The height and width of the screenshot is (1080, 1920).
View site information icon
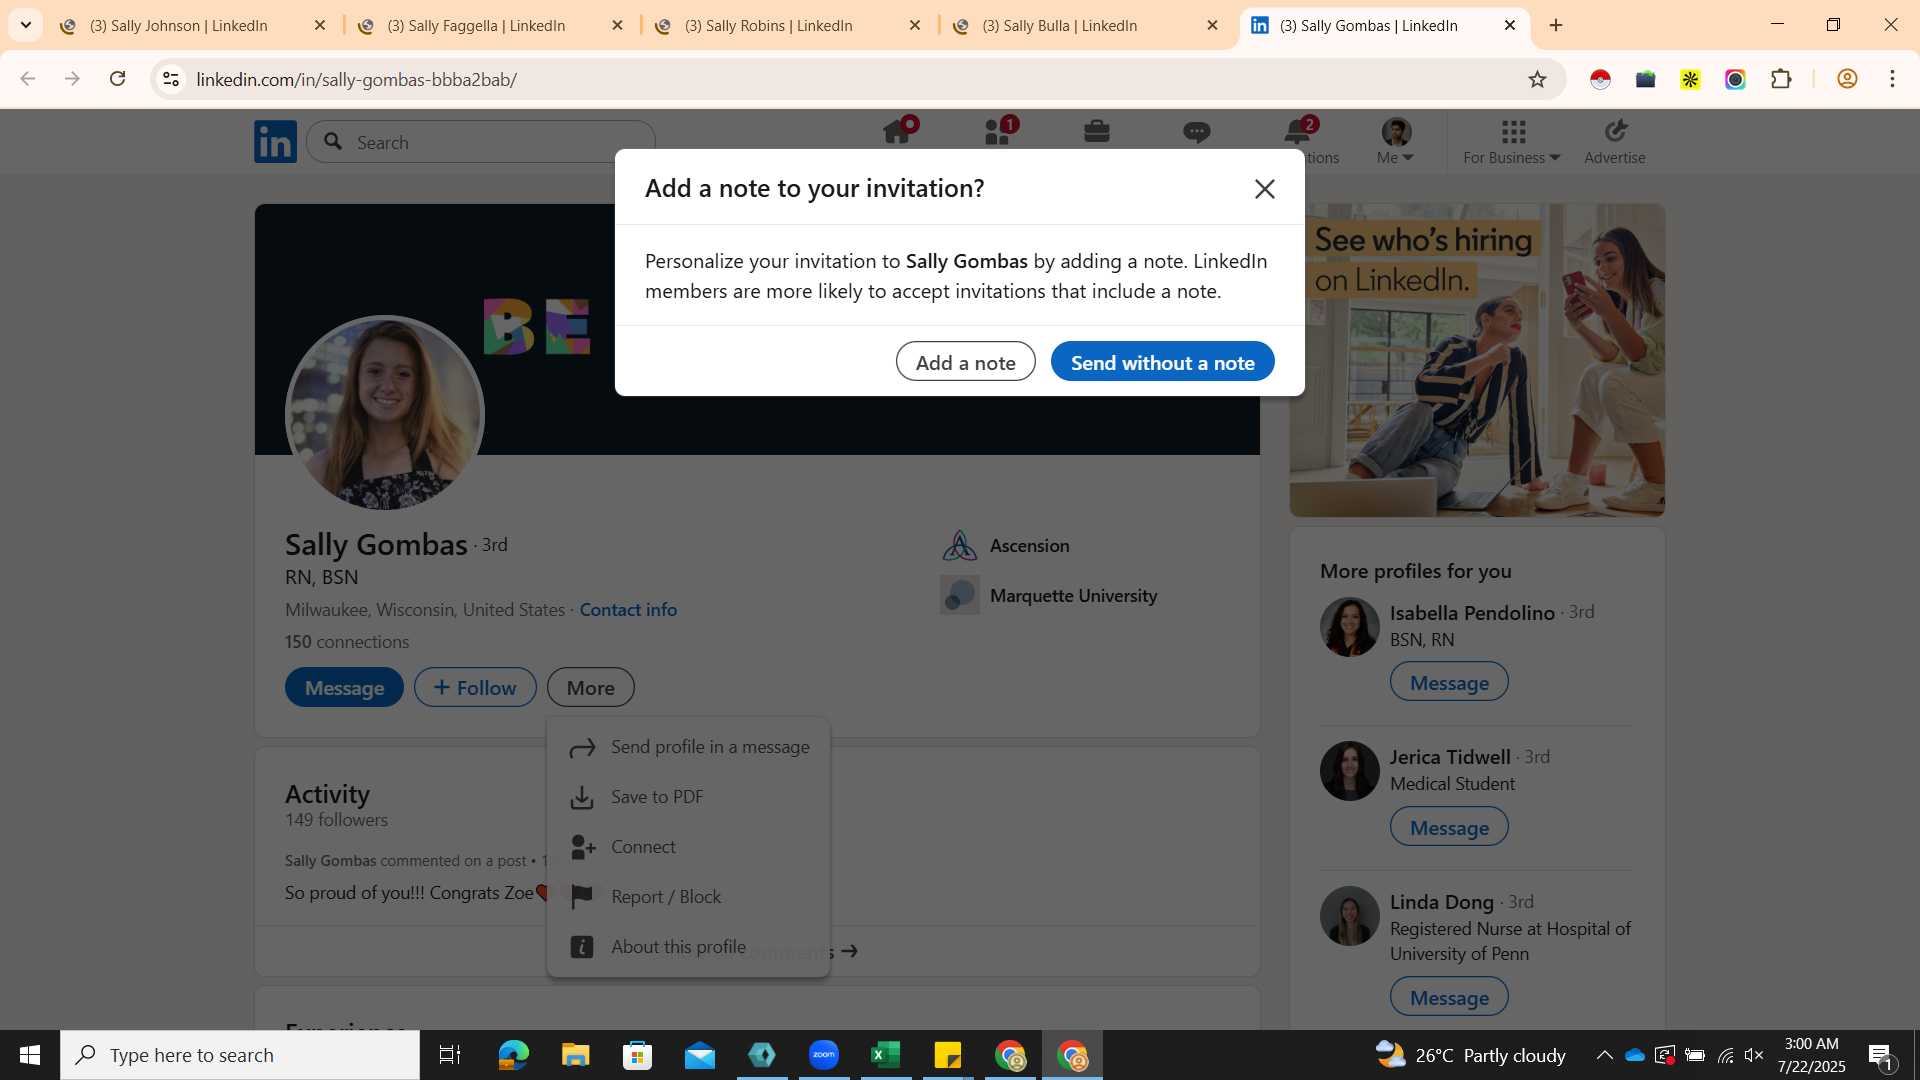(x=171, y=79)
